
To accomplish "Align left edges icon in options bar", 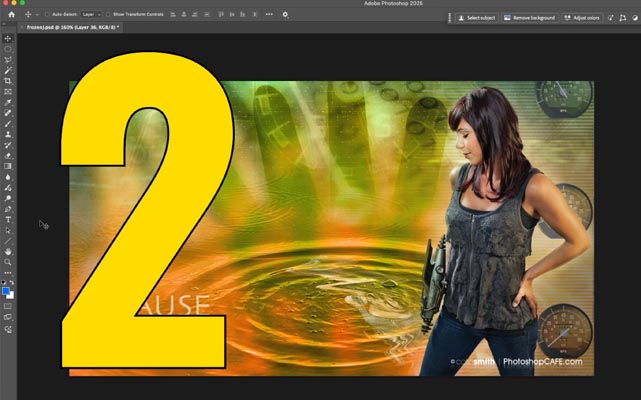I will click(x=173, y=14).
